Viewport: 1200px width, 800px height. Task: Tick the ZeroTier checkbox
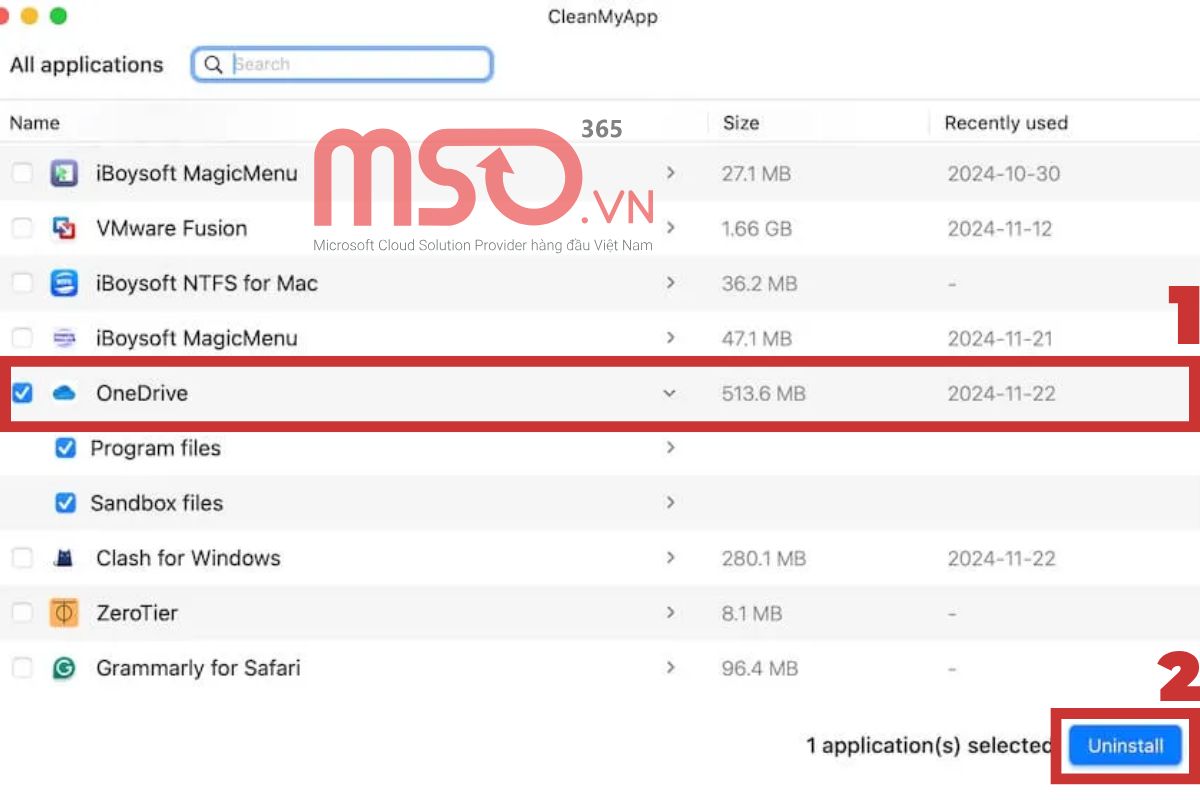pos(22,613)
